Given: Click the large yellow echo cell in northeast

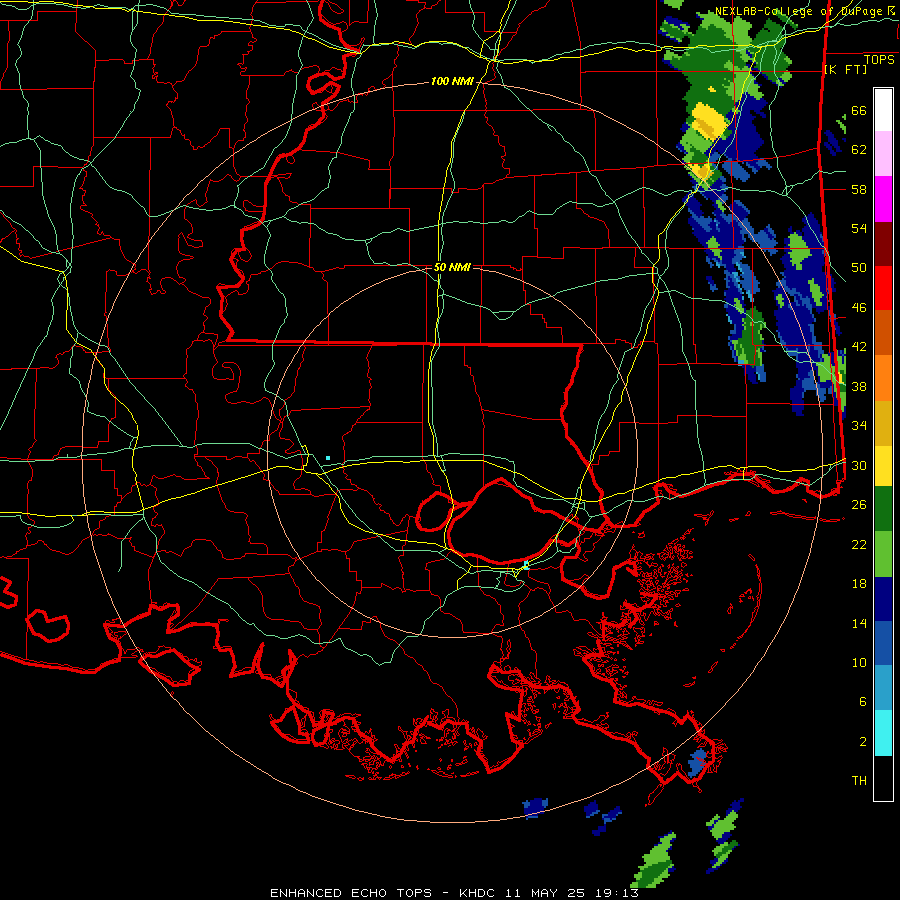Looking at the screenshot, I should pos(707,121).
